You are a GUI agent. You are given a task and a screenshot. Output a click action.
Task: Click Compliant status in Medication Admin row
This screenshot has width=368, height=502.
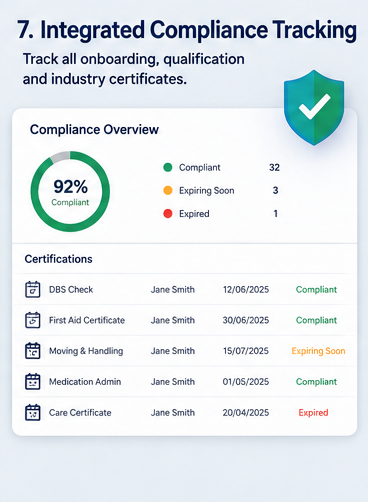[x=316, y=382]
